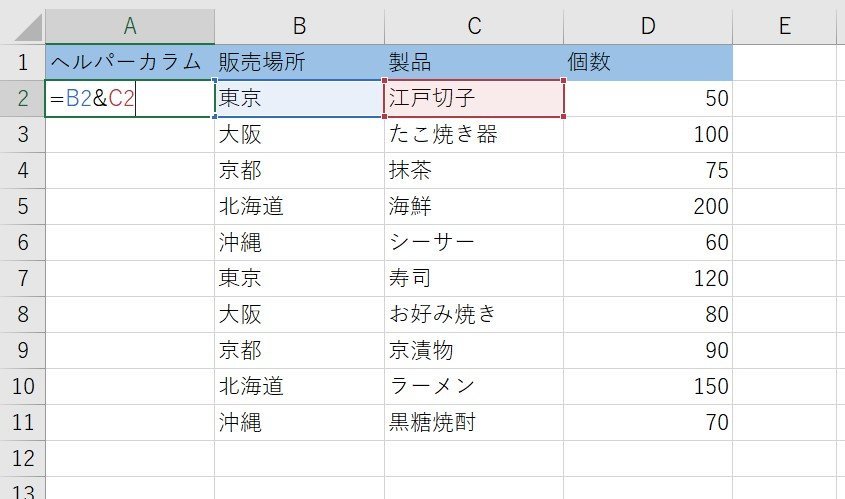Select the cell containing 江戸切子

pyautogui.click(x=474, y=99)
